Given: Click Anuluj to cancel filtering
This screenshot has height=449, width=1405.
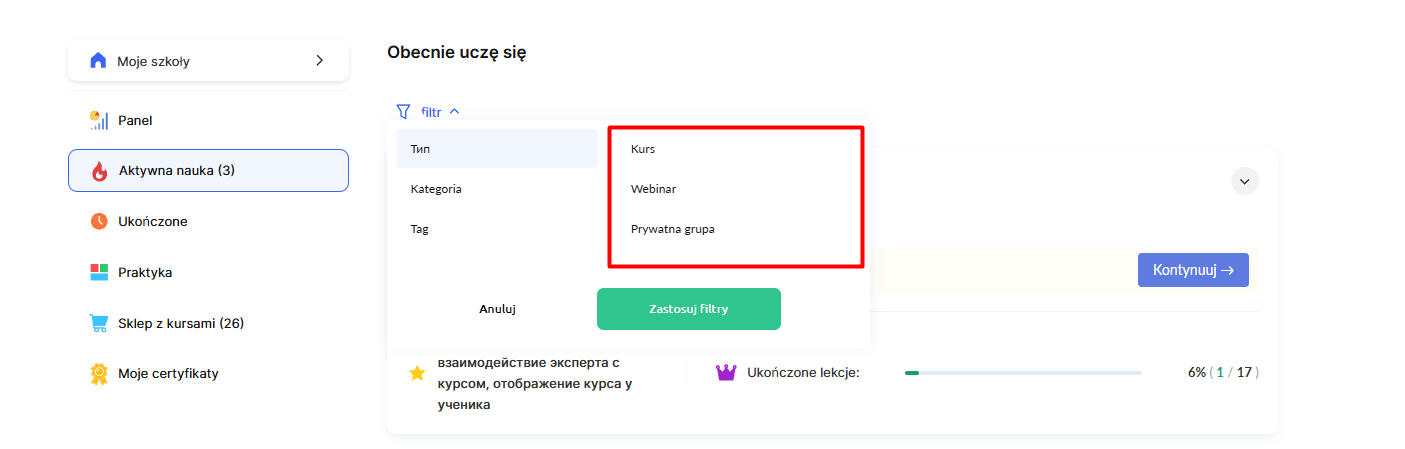Looking at the screenshot, I should [x=497, y=309].
